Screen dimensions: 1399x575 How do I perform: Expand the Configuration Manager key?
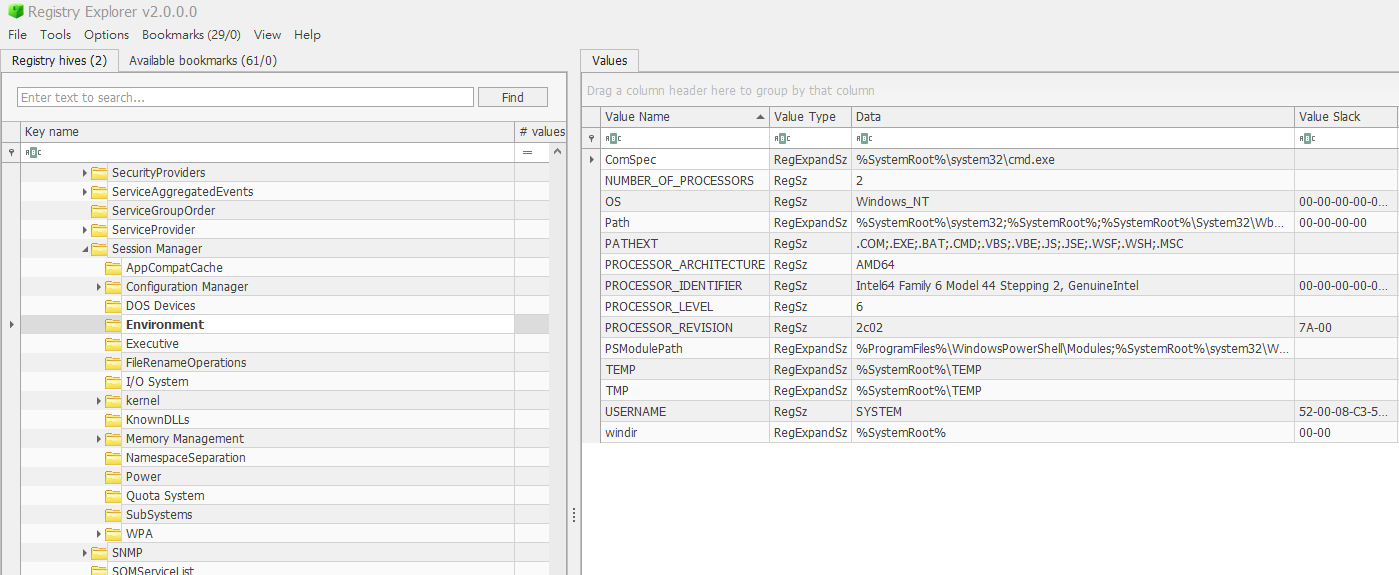click(x=99, y=287)
